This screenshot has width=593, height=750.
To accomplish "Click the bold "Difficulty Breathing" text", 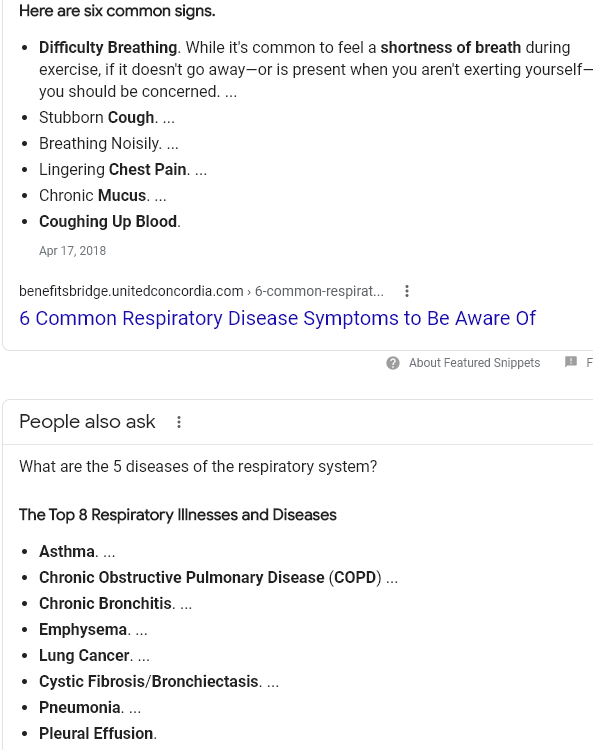I will (x=108, y=47).
